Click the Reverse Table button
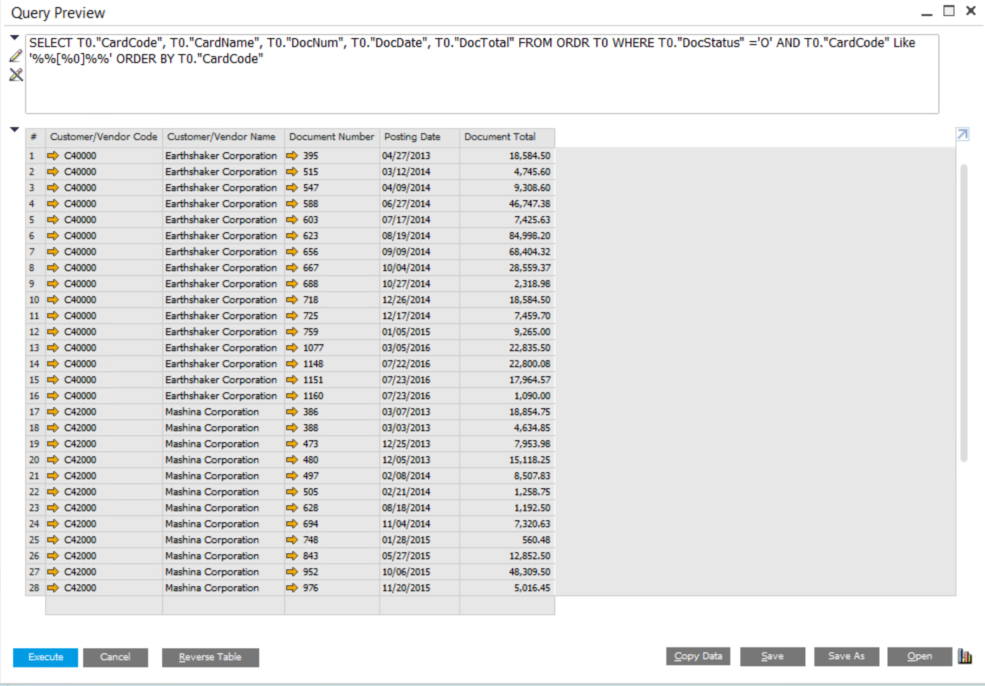Image resolution: width=985 pixels, height=686 pixels. pyautogui.click(x=210, y=657)
